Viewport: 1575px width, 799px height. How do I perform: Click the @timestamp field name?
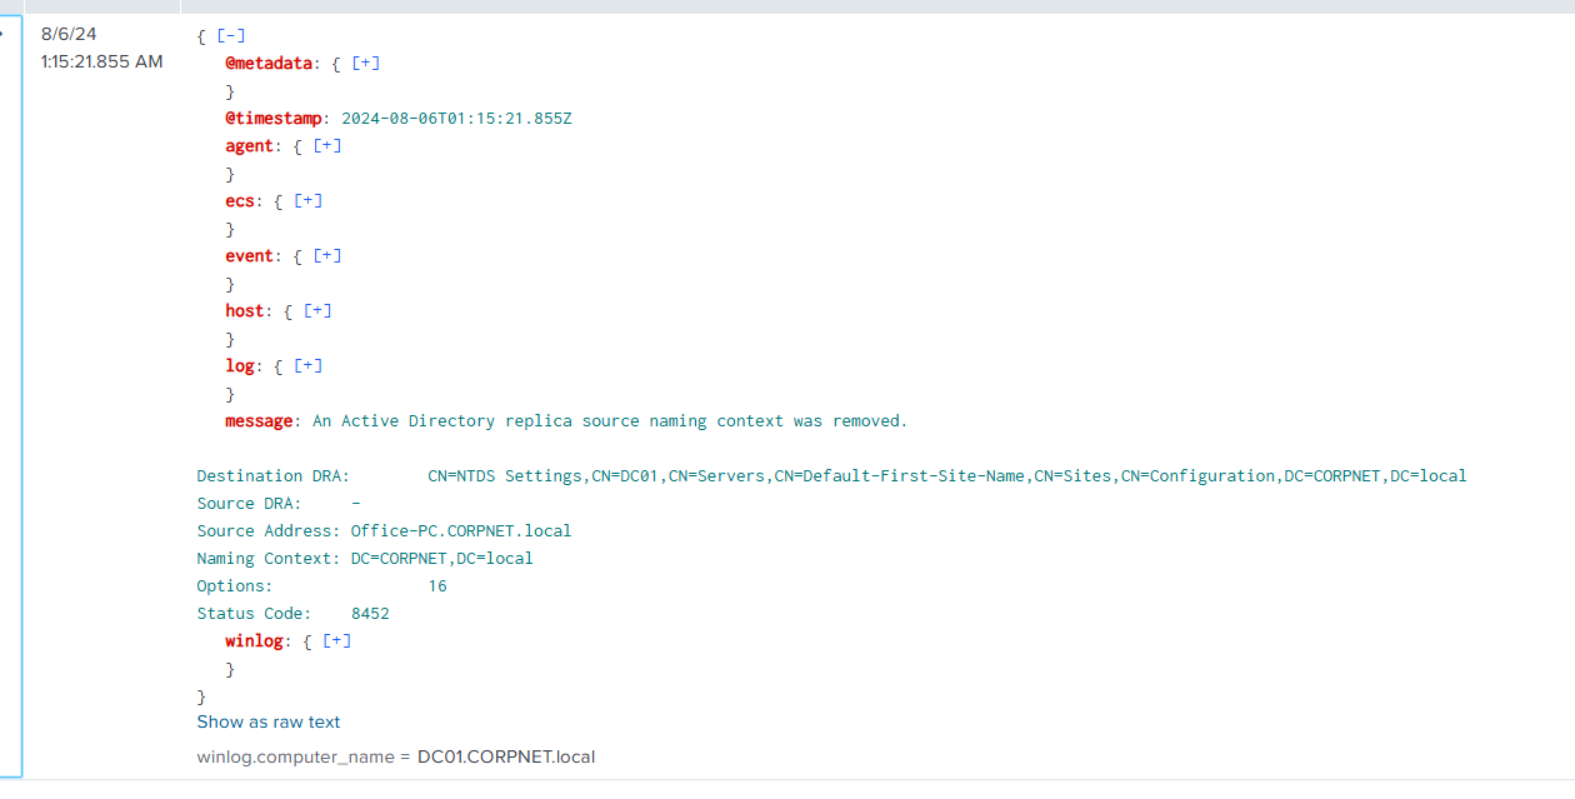(273, 118)
